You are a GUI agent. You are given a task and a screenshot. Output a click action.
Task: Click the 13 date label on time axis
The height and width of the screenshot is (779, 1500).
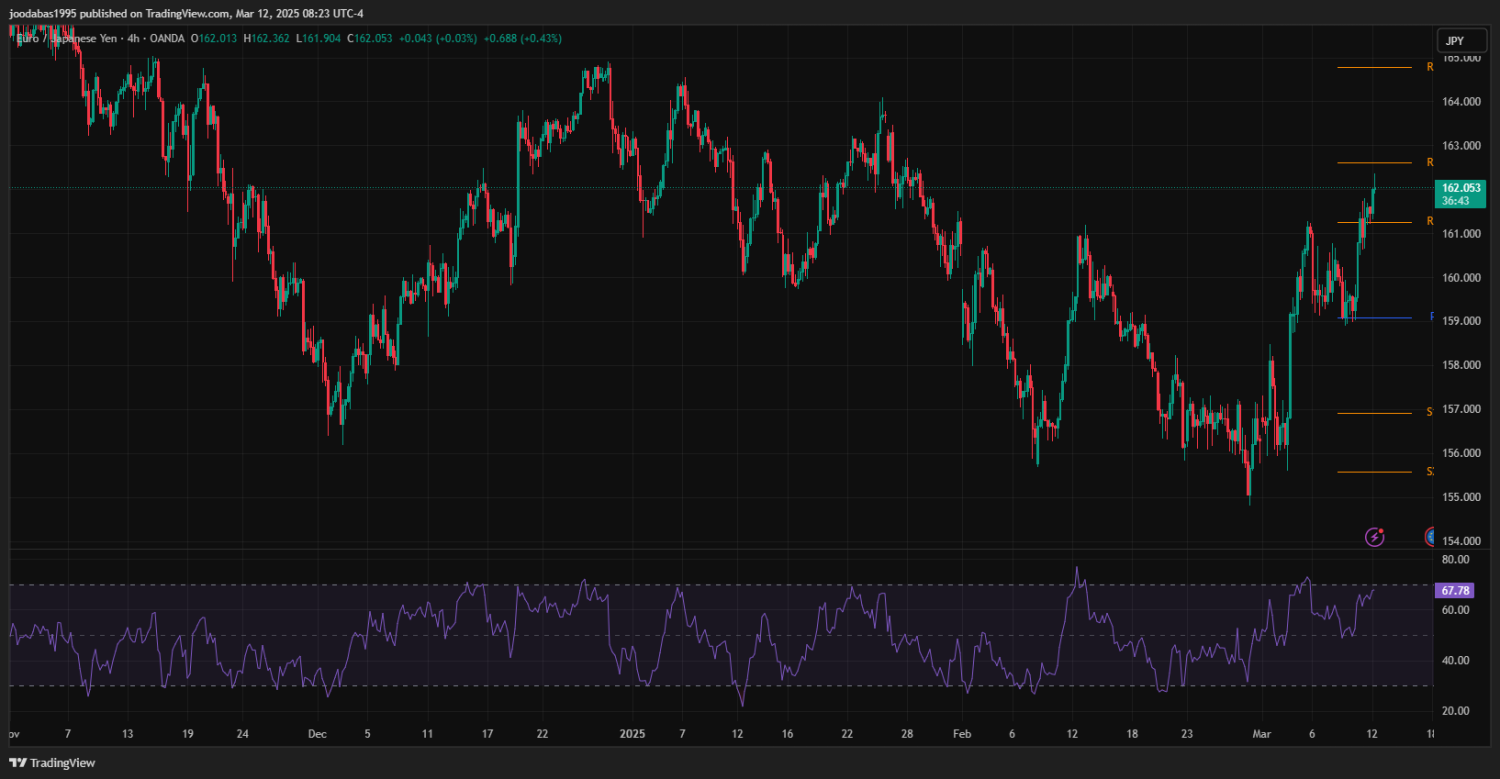(x=127, y=734)
